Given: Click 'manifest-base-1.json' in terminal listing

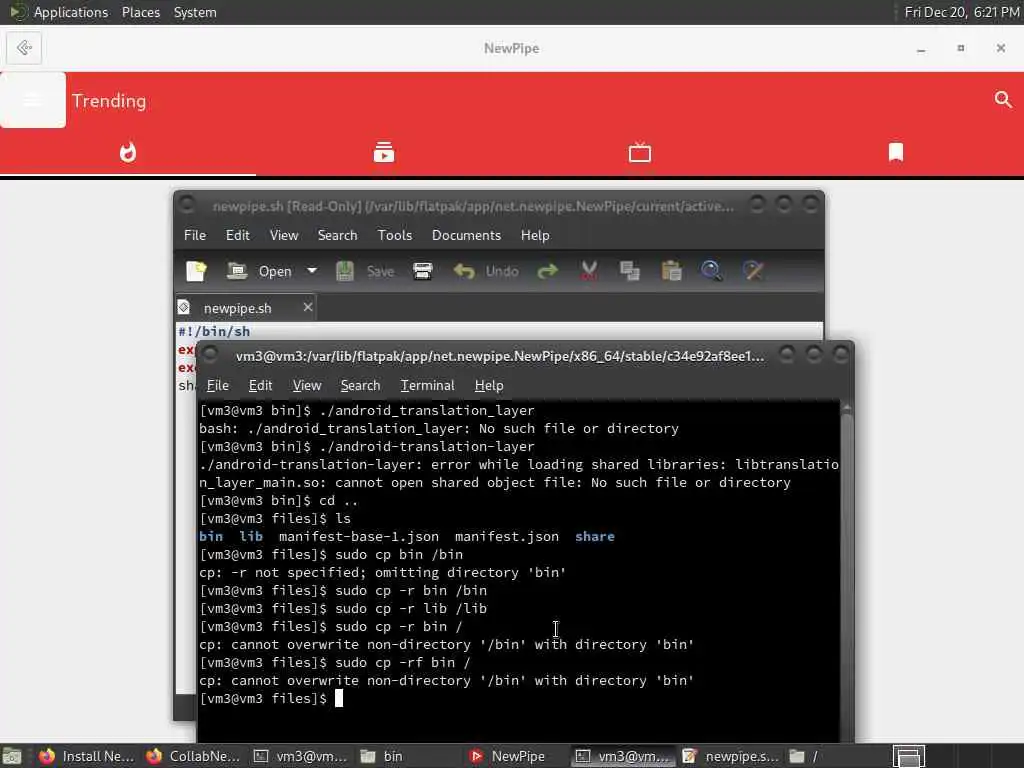Looking at the screenshot, I should click(359, 536).
